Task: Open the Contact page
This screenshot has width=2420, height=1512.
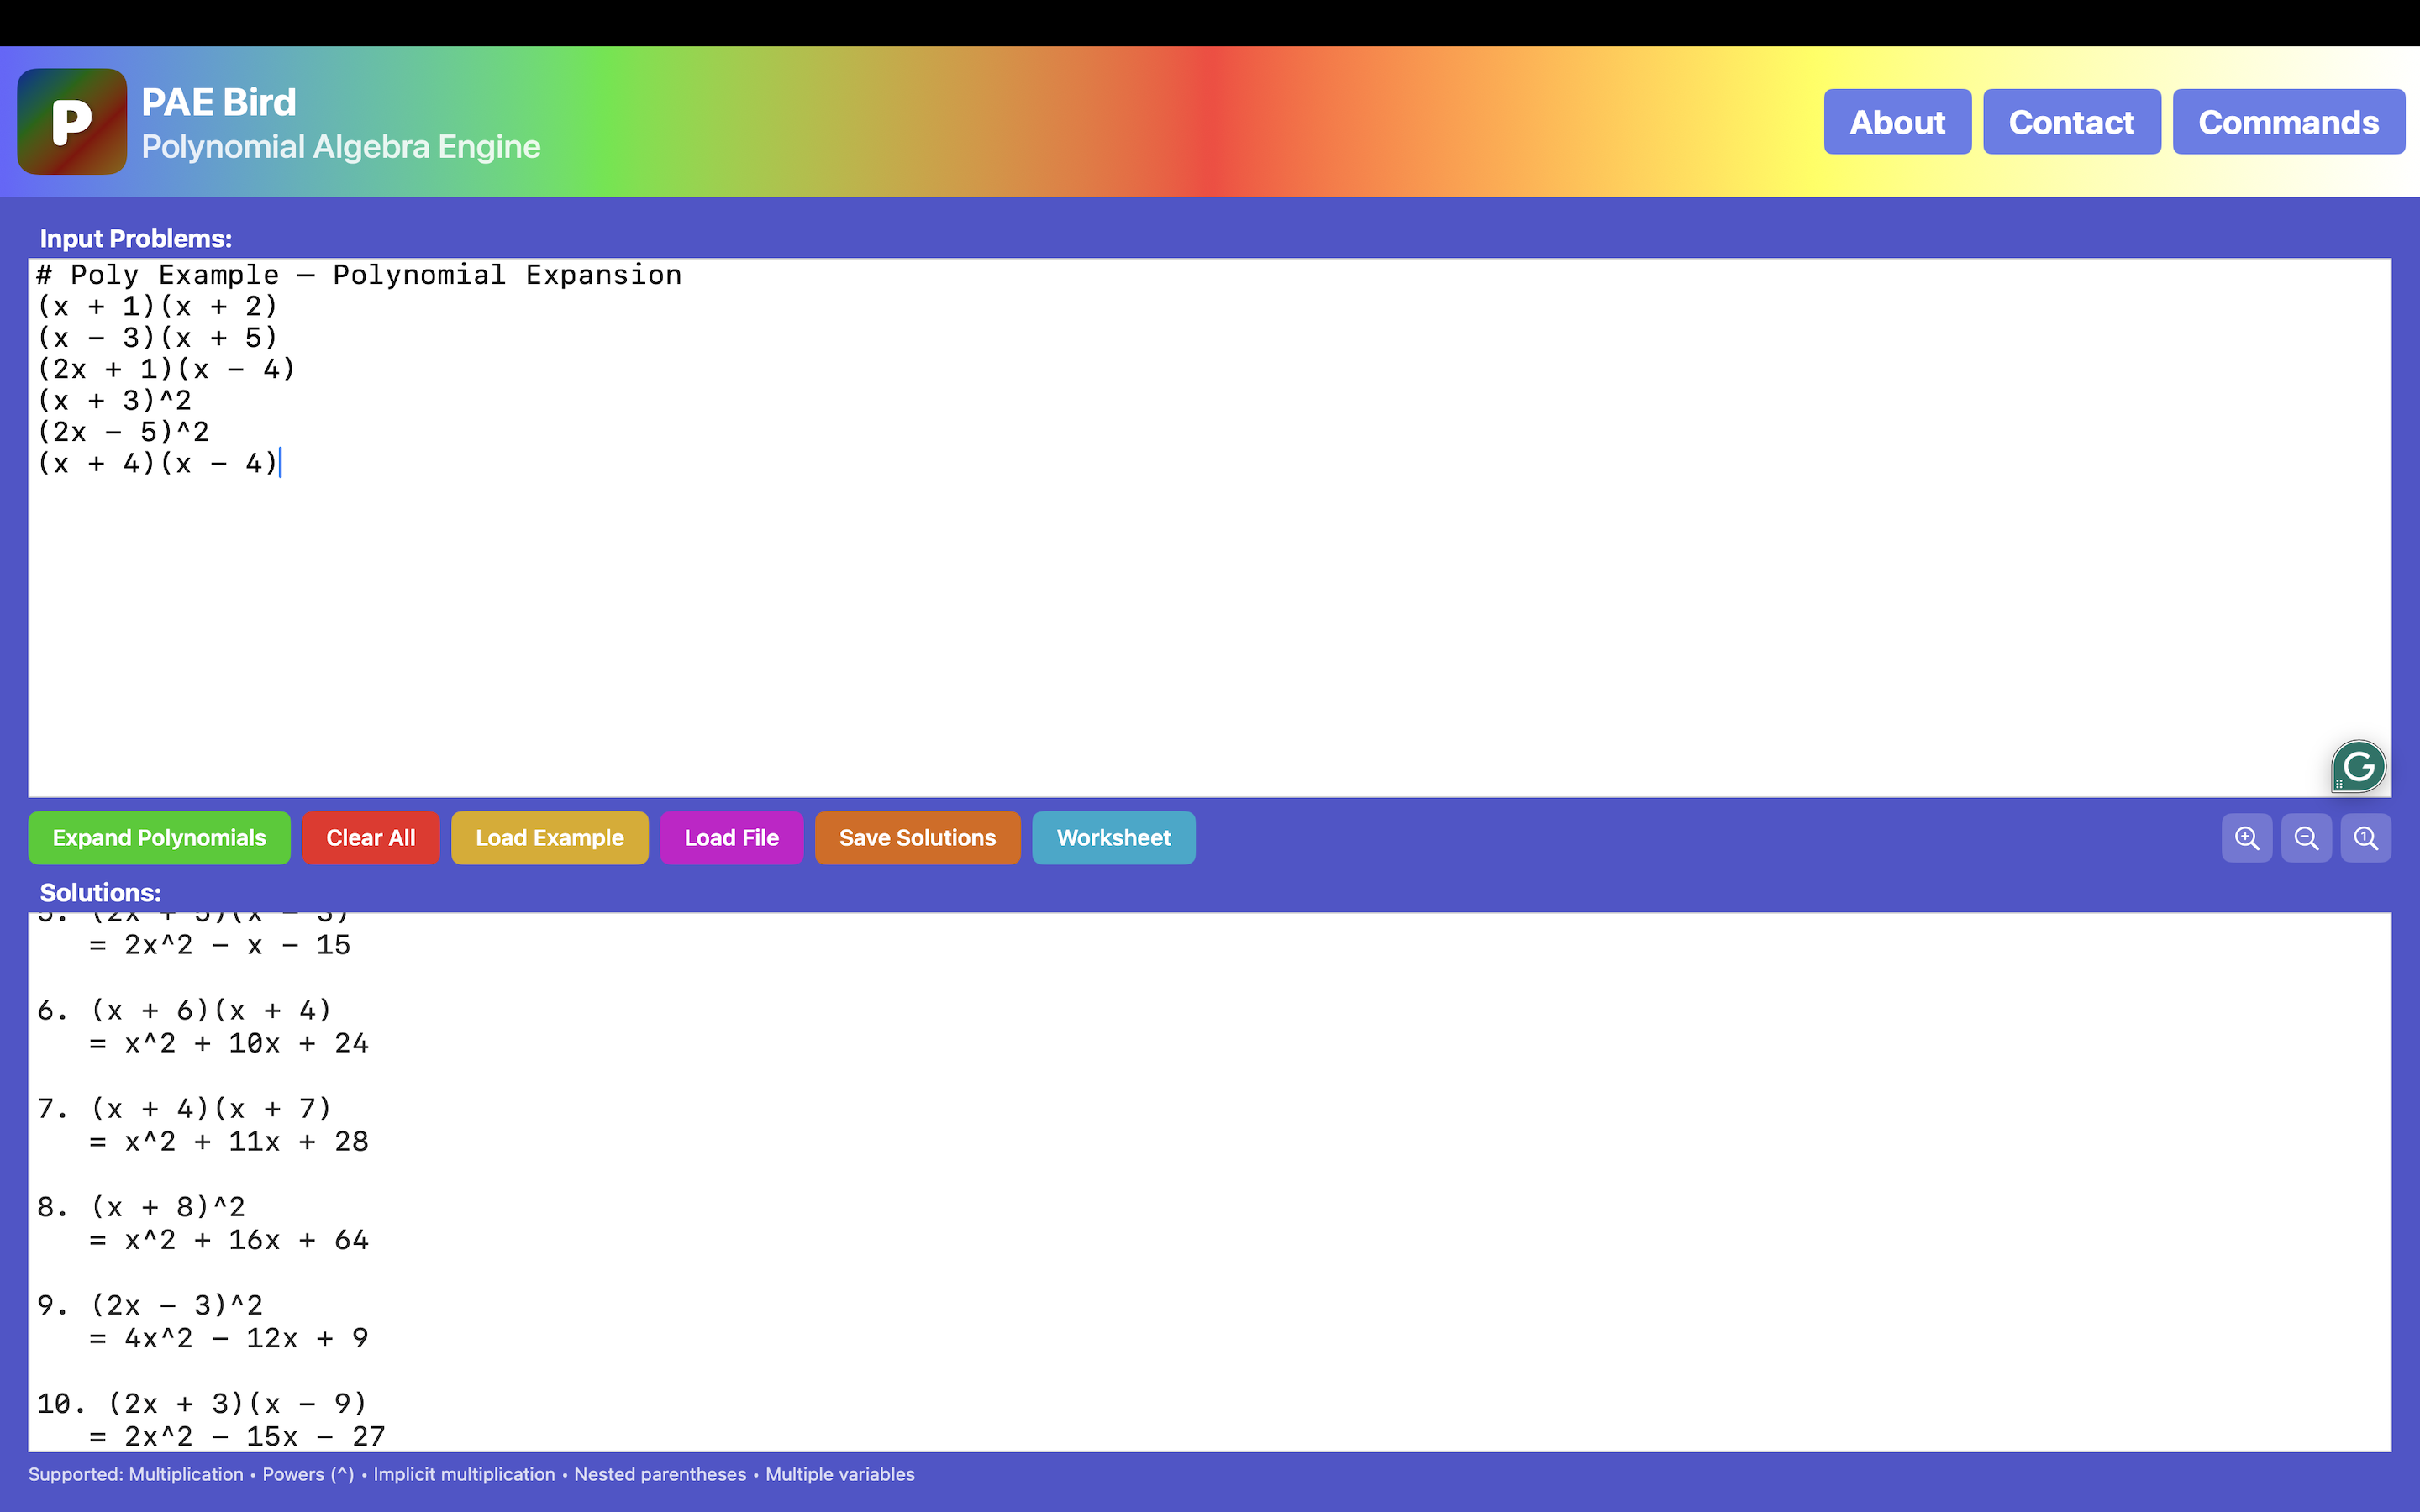Action: point(2071,122)
